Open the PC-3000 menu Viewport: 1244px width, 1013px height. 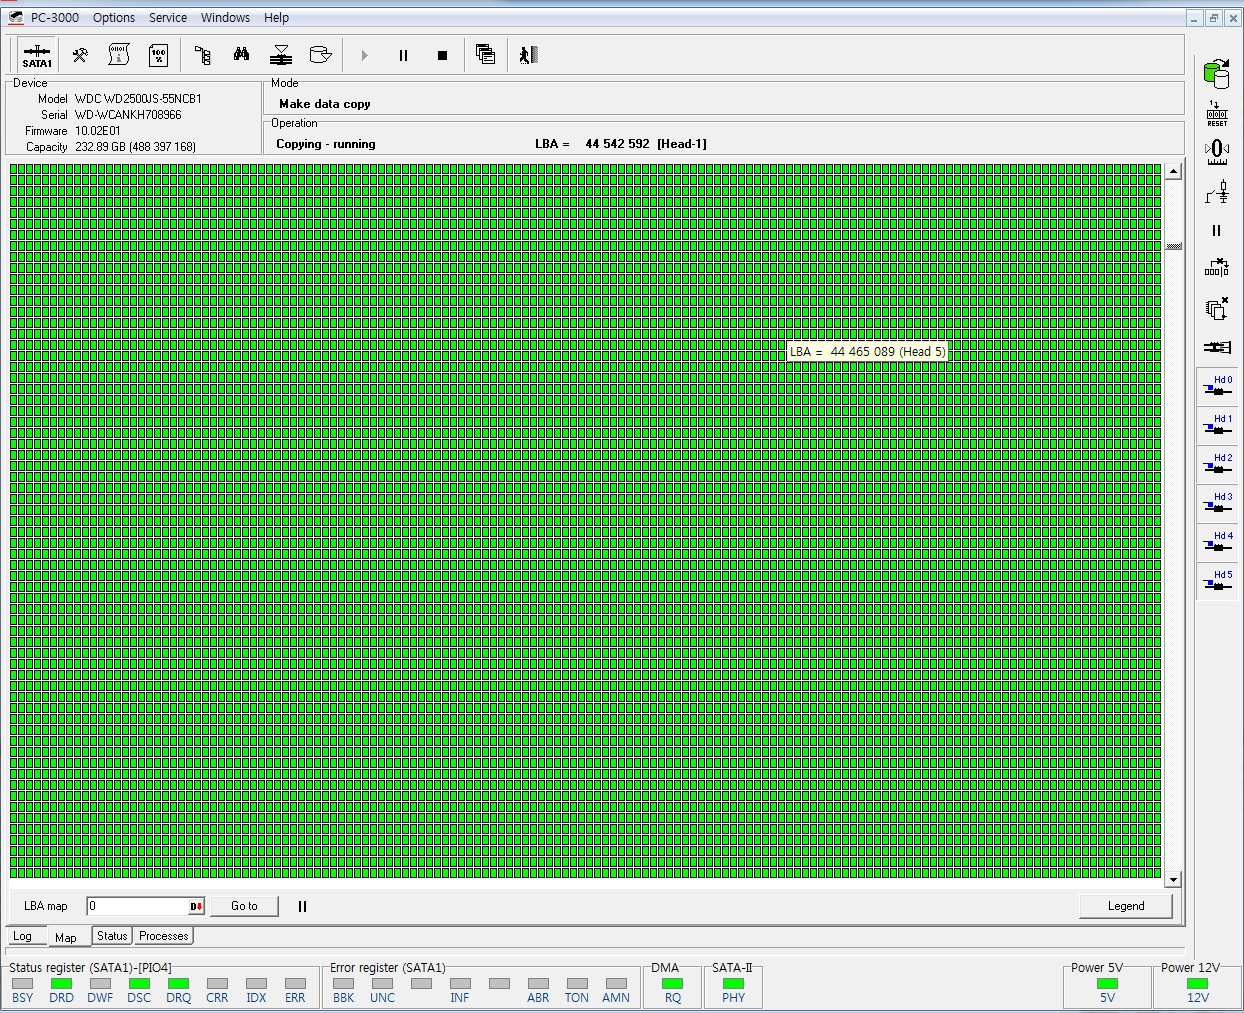click(x=54, y=17)
